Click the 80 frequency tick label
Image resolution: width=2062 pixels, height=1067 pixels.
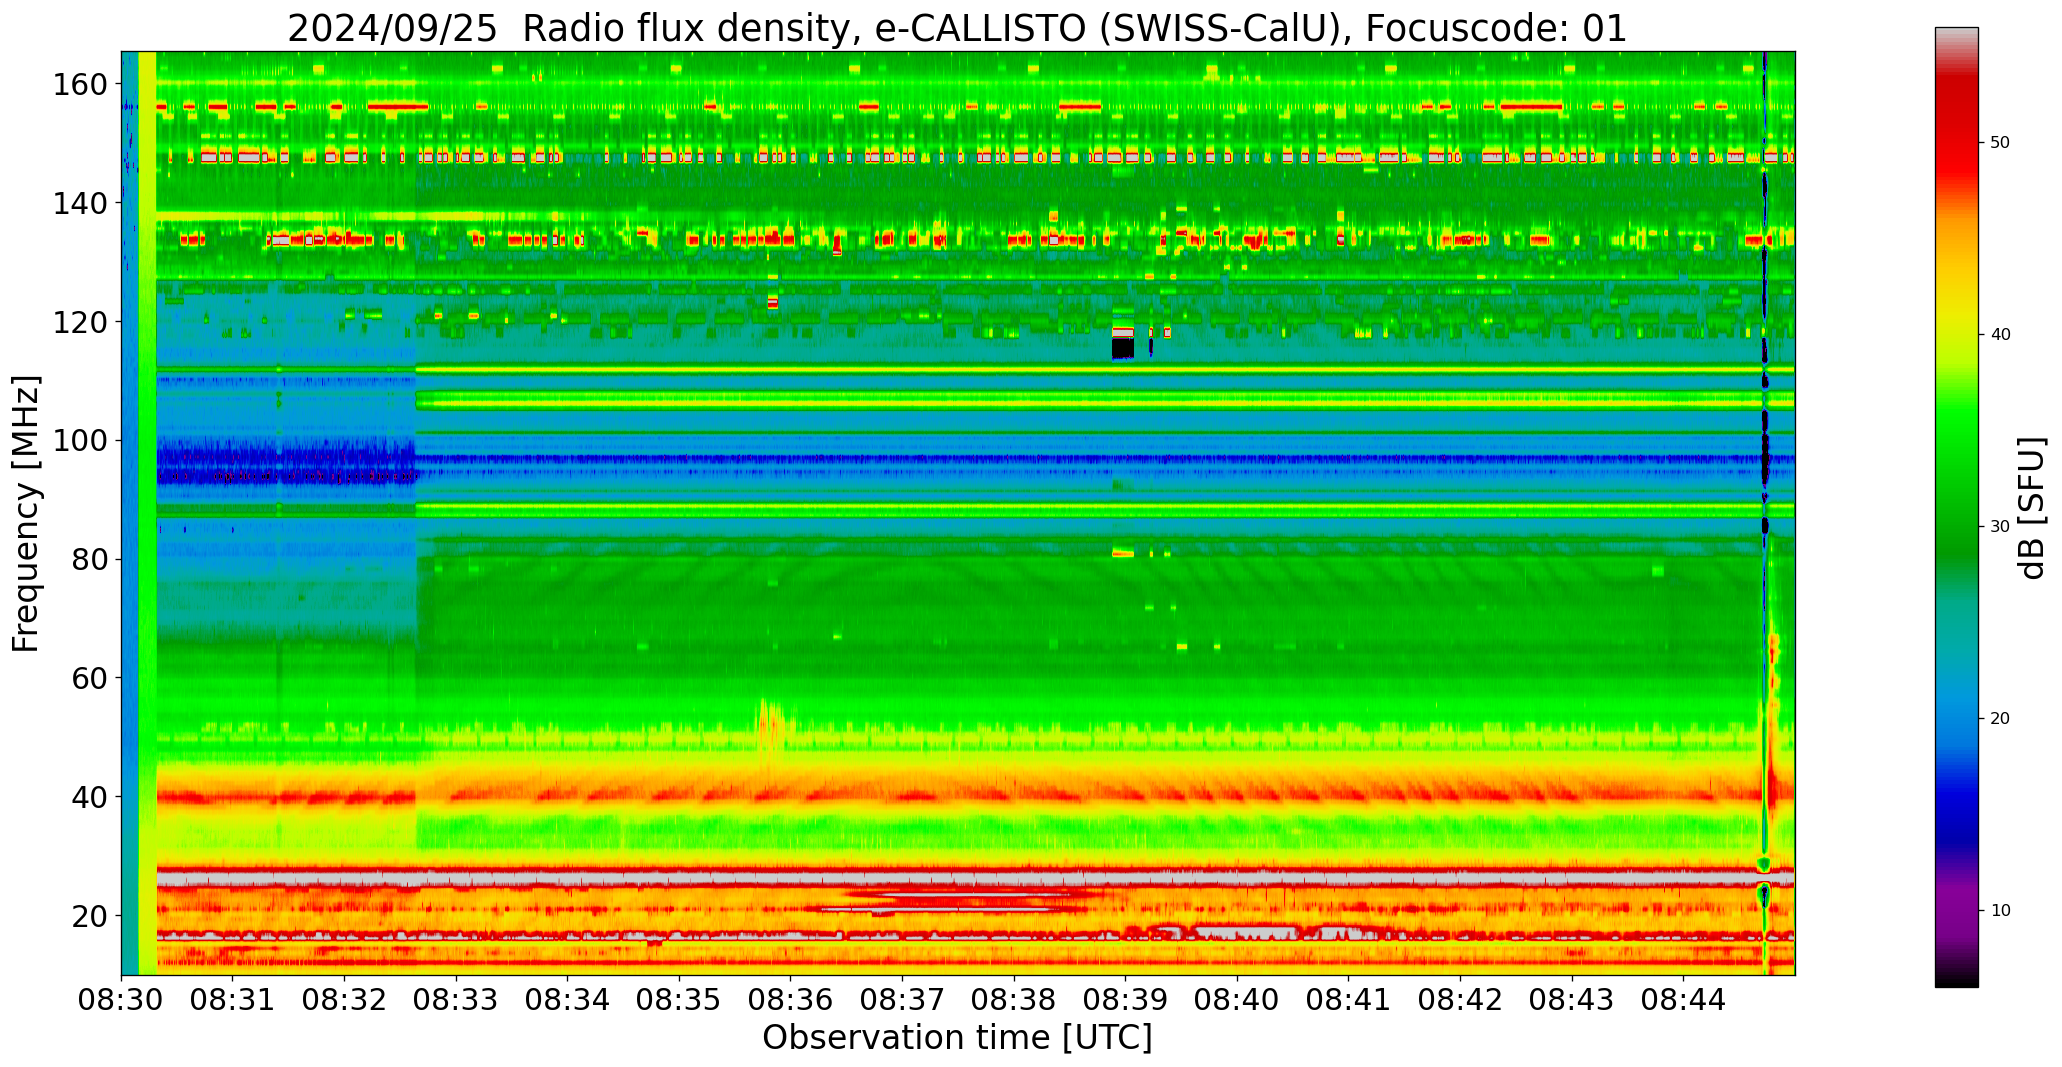coord(90,560)
